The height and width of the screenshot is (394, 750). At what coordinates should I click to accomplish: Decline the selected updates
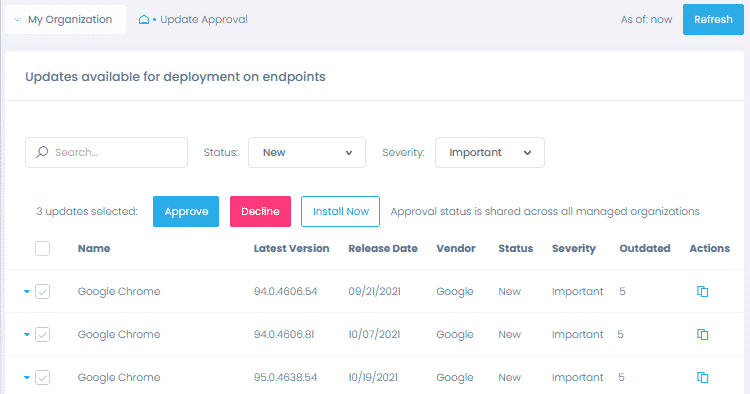260,211
